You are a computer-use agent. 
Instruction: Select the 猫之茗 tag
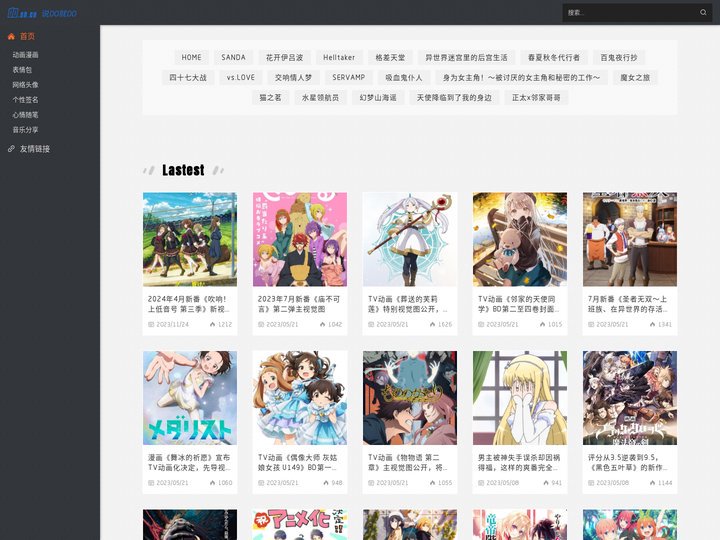tap(270, 98)
